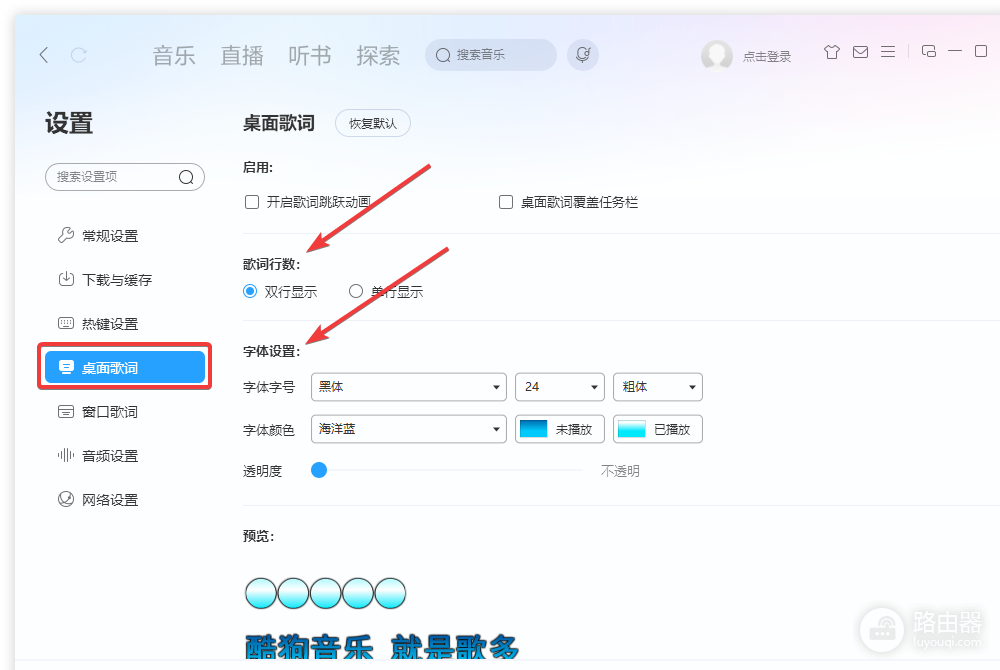The width and height of the screenshot is (1000, 670).
Task: Click the 恢复默认 button
Action: click(x=372, y=123)
